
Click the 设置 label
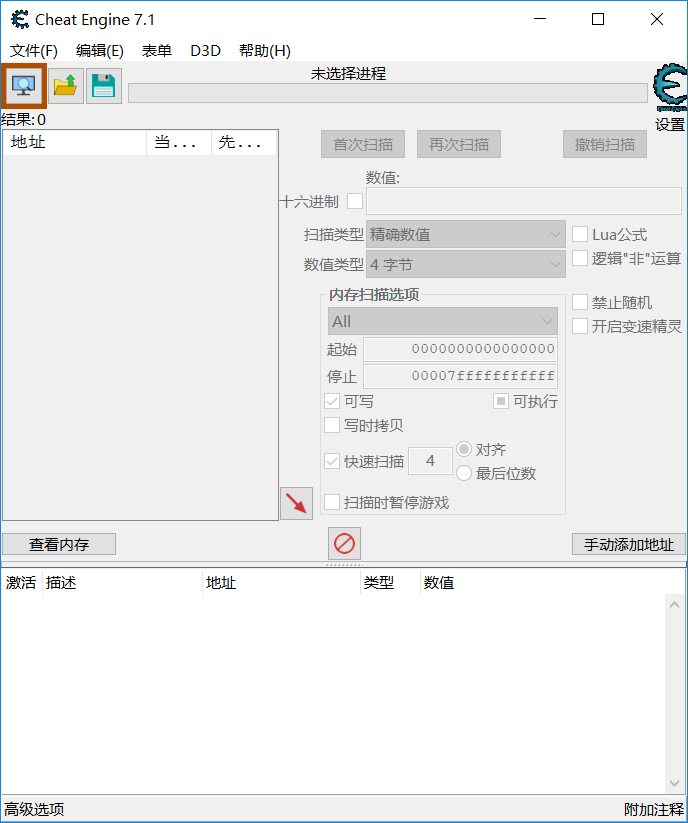point(670,124)
